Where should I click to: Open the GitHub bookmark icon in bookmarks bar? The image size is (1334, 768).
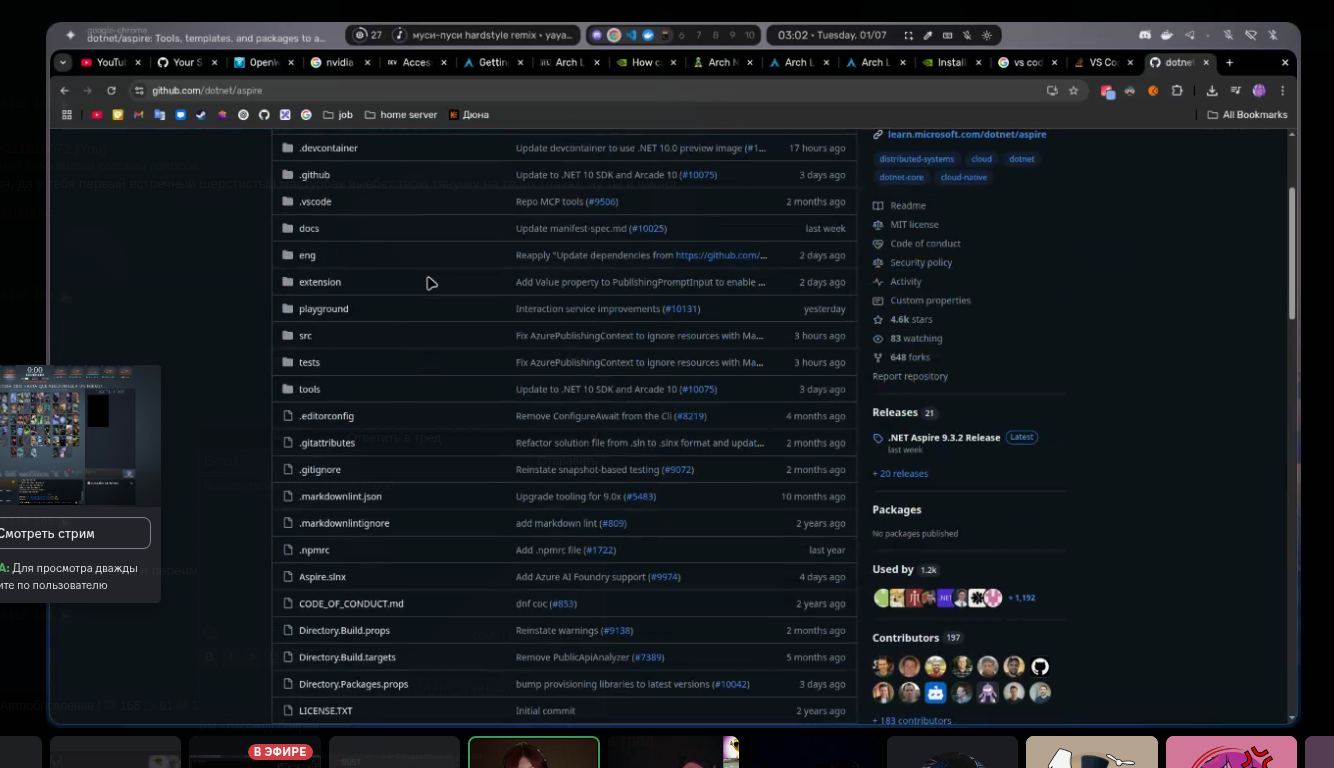[264, 115]
